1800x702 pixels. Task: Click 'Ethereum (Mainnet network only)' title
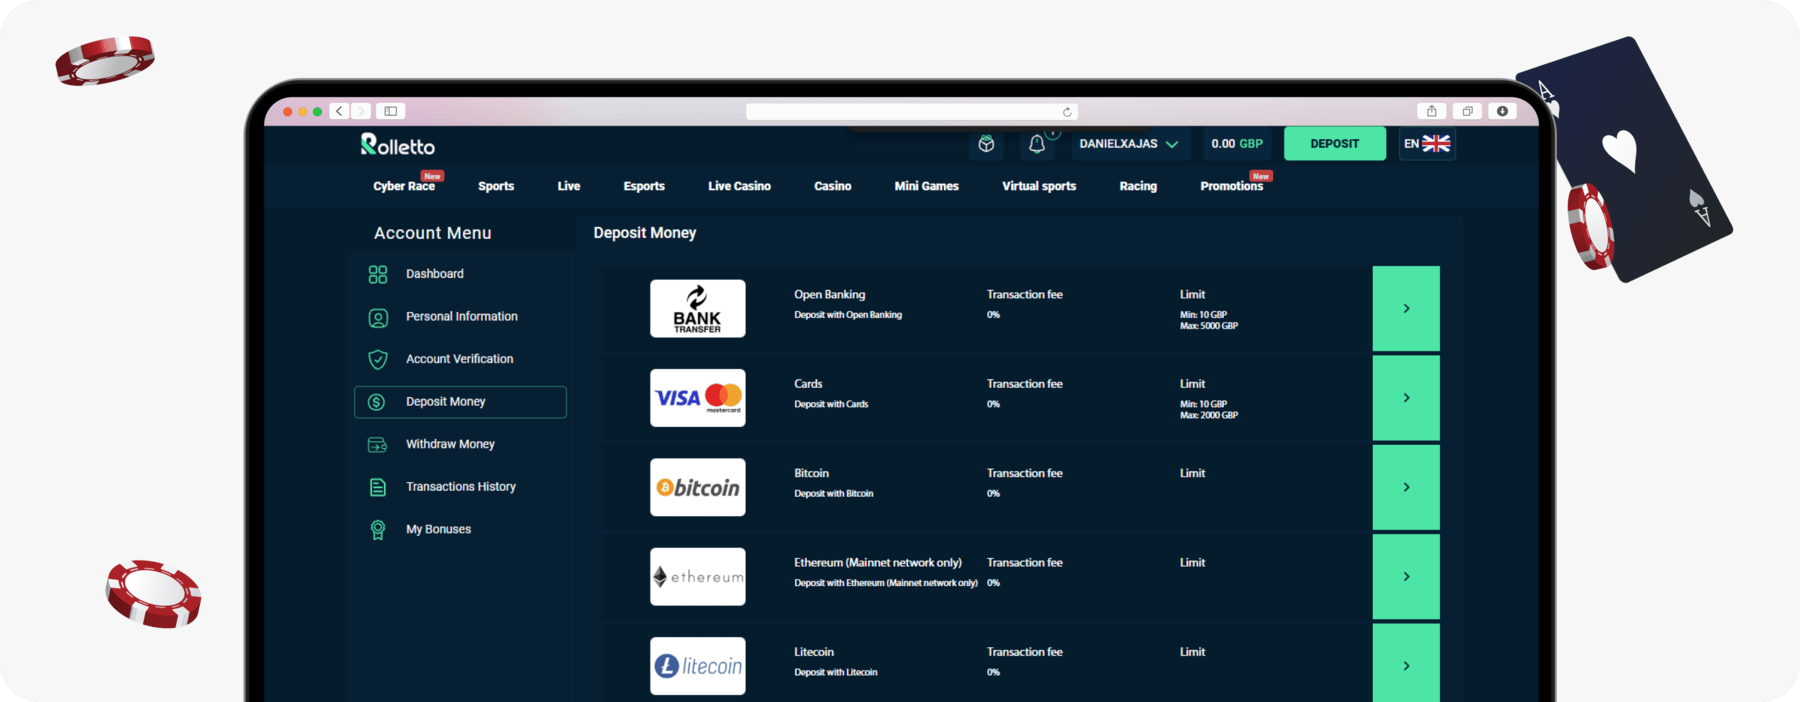point(878,563)
